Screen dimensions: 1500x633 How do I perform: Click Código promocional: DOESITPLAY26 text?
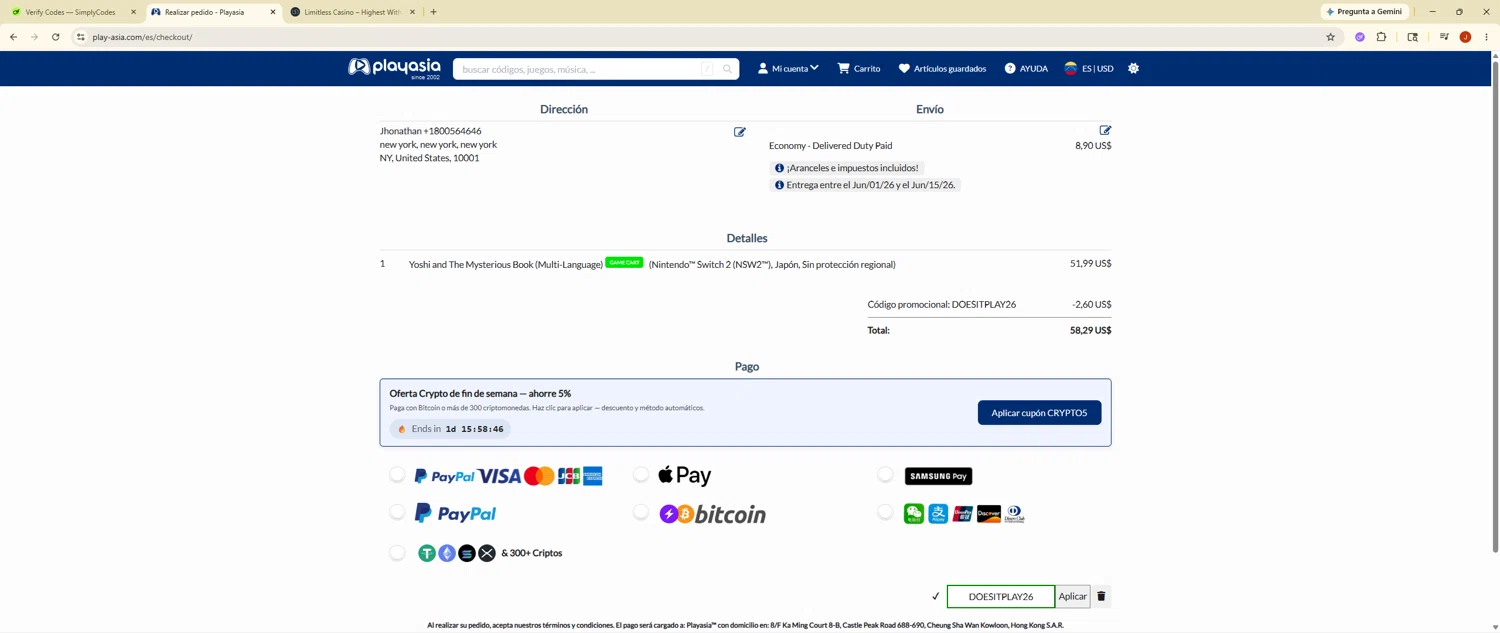942,304
